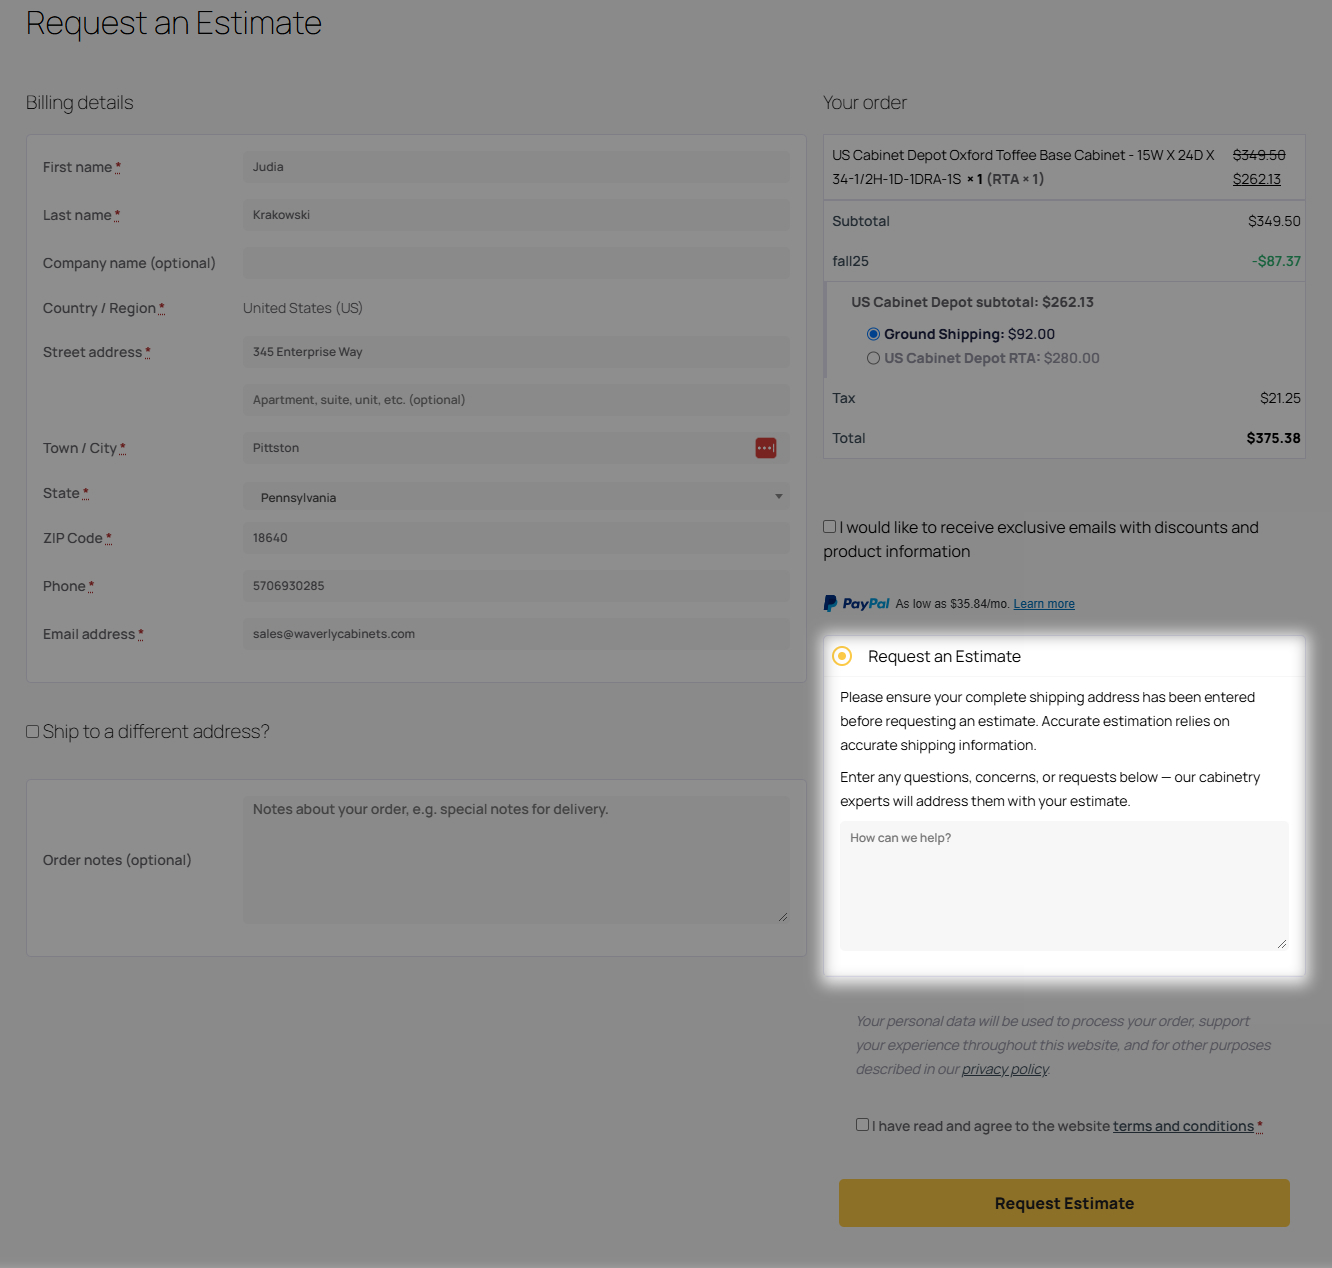Click the First name field with Judia
The image size is (1332, 1268).
point(516,167)
